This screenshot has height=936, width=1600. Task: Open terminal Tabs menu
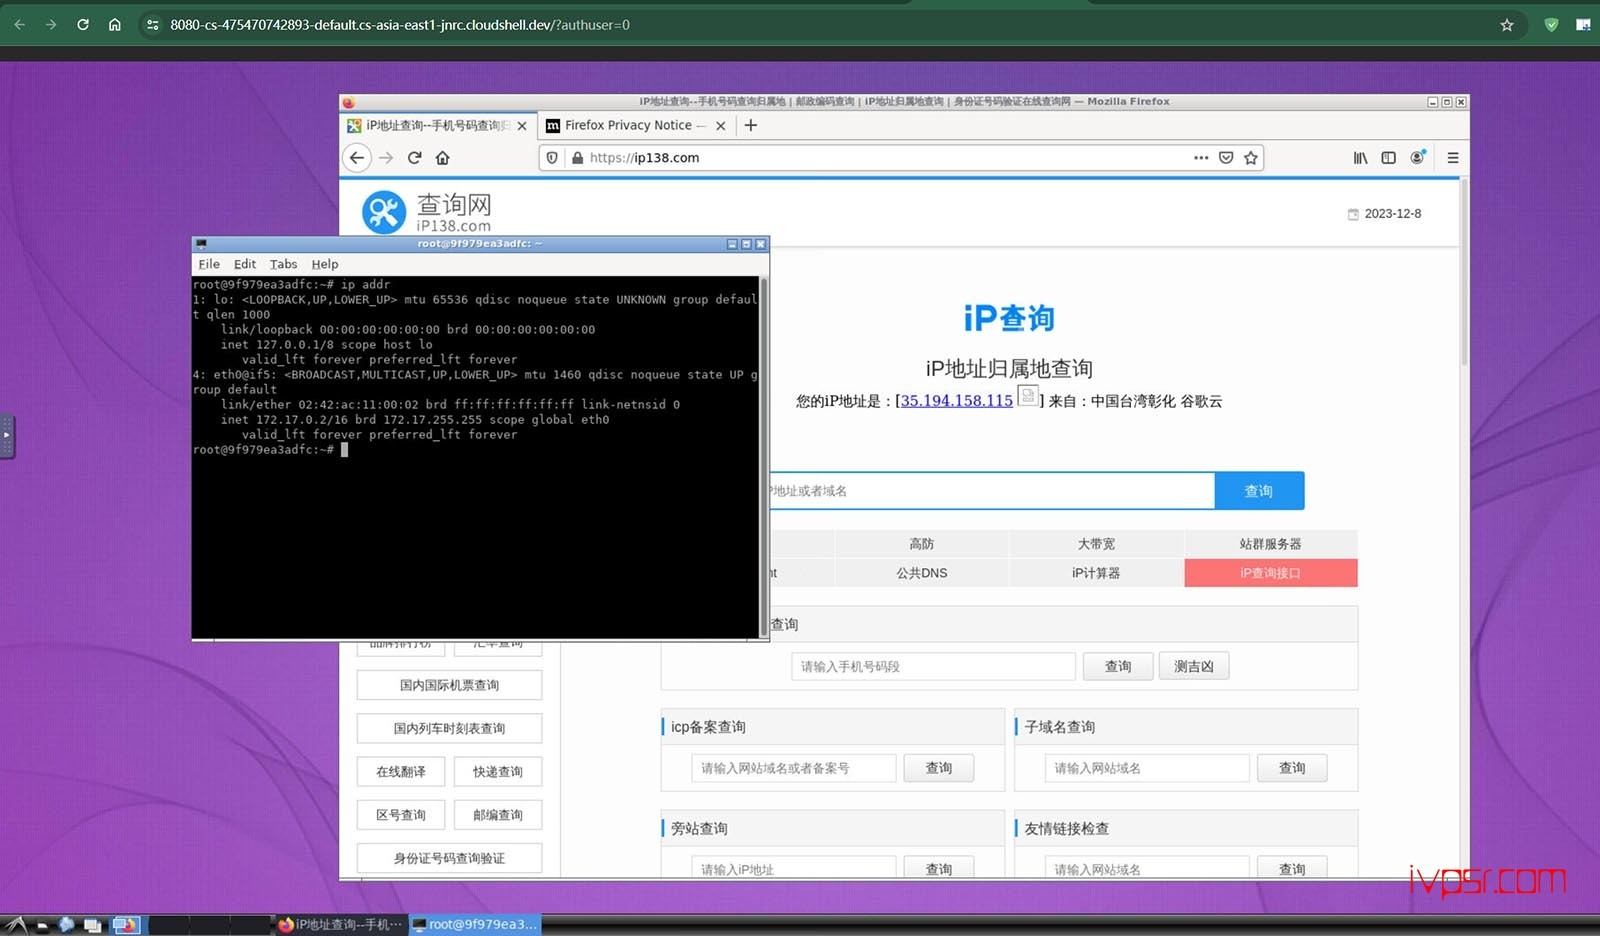click(283, 264)
